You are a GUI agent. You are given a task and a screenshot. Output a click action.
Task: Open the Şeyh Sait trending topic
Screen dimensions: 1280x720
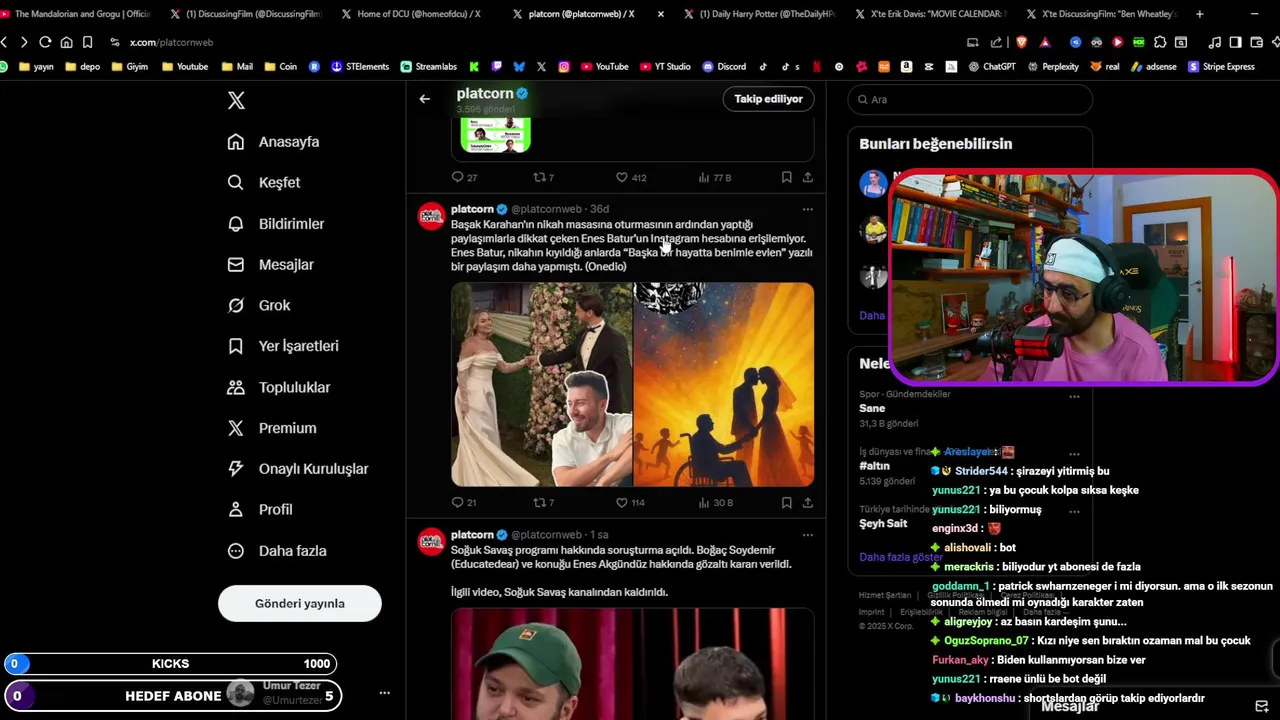pos(883,523)
